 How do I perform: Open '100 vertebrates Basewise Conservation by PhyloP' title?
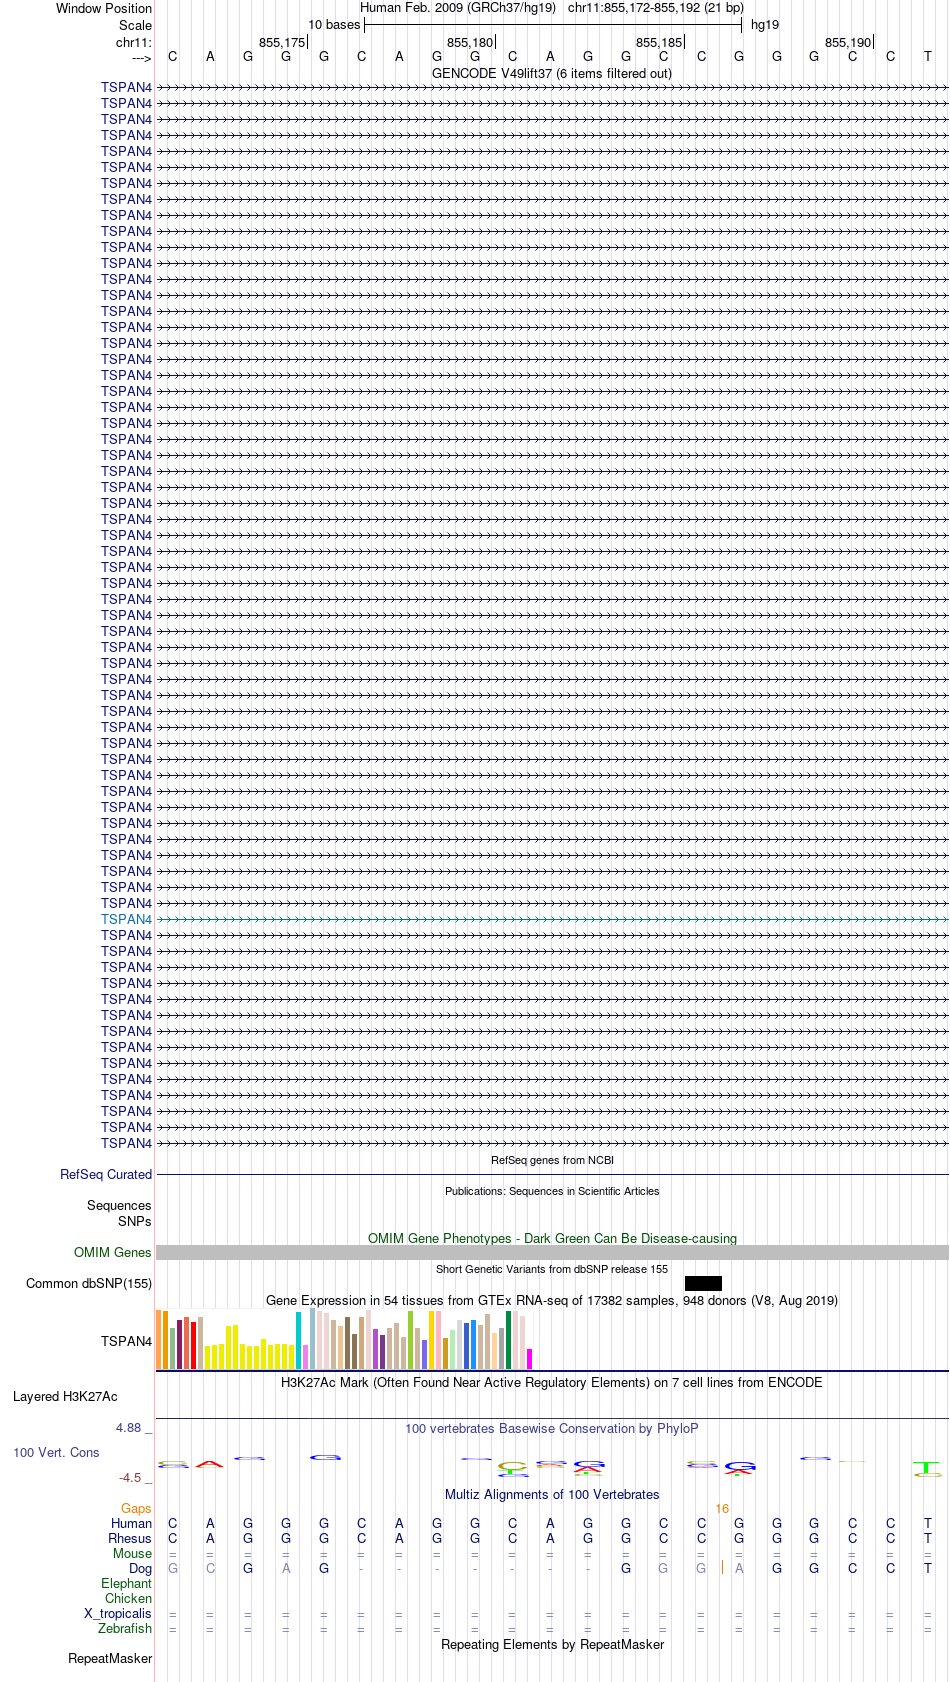[x=552, y=1428]
